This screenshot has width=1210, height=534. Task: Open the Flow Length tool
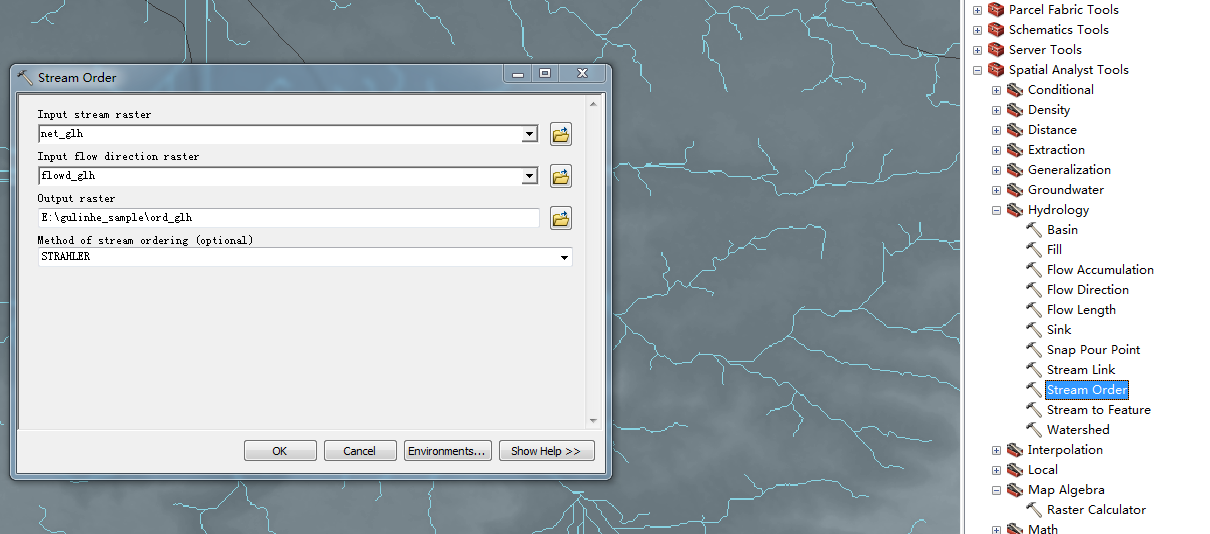[1081, 310]
